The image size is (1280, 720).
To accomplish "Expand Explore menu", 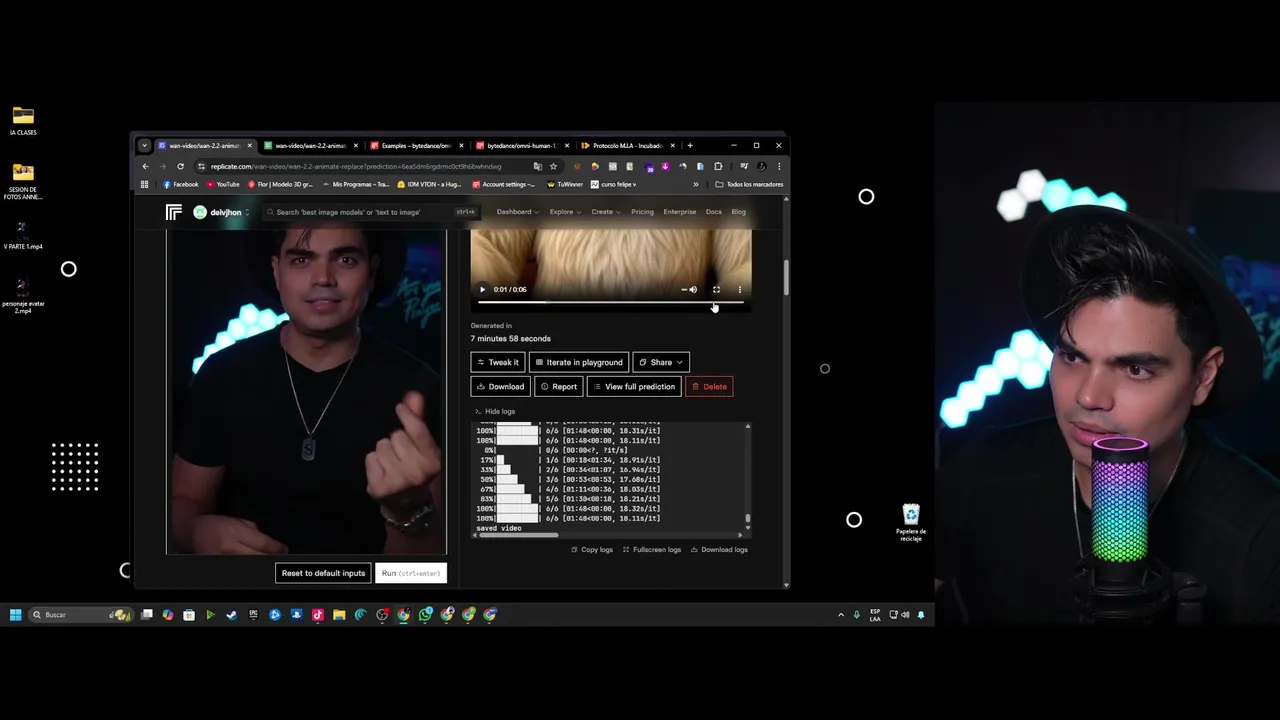I will coord(564,212).
